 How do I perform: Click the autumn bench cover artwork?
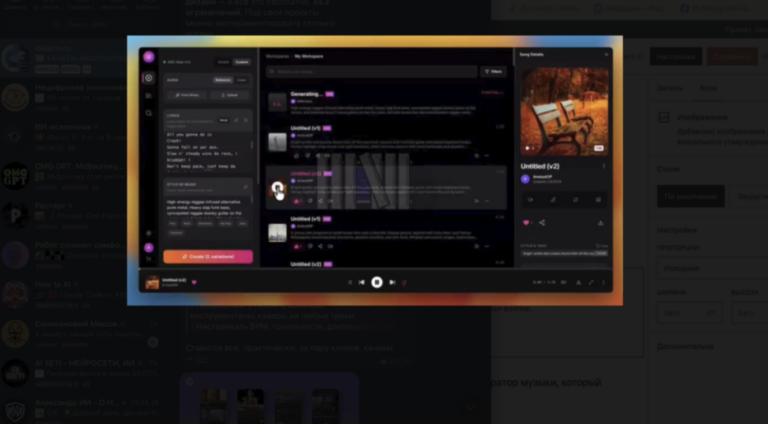point(564,112)
